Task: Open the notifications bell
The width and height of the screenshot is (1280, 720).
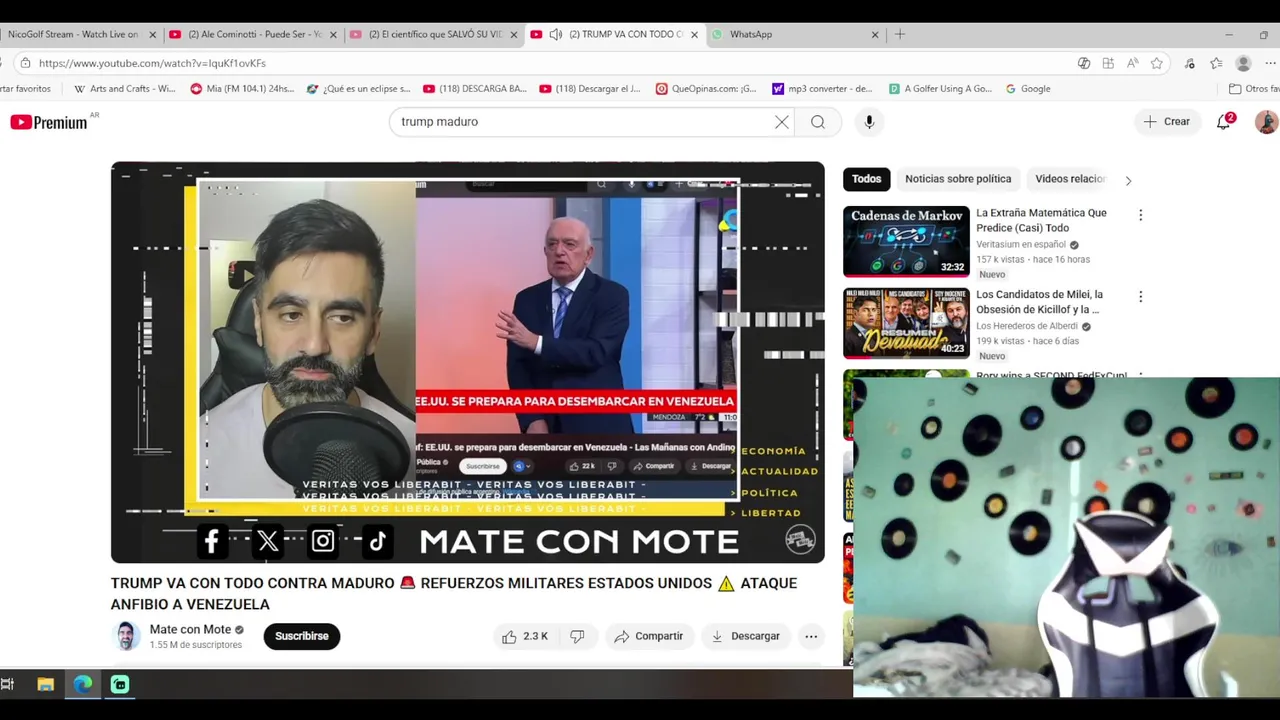Action: coord(1224,122)
